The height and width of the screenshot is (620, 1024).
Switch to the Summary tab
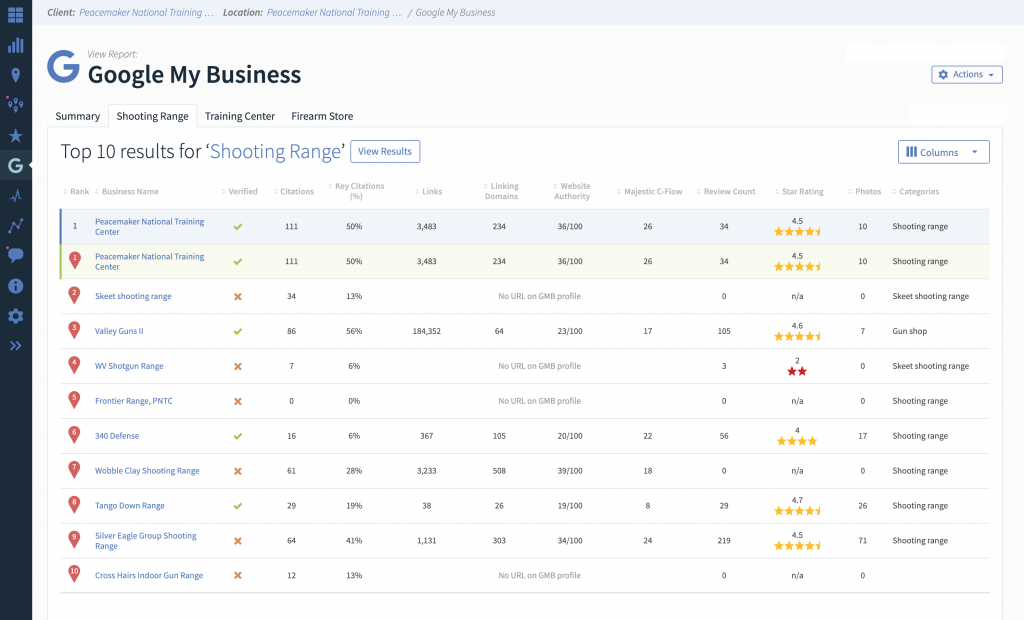[78, 116]
